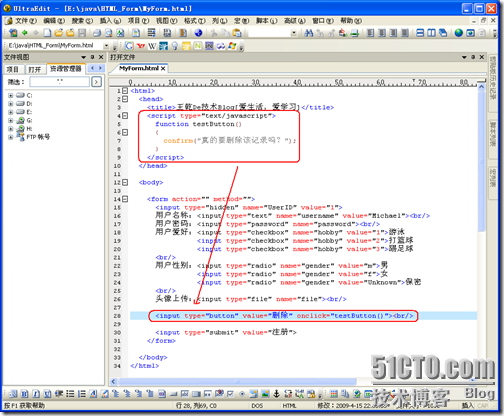Image resolution: width=504 pixels, height=416 pixels.
Task: Collapse the head fold at line 2
Action: pos(125,99)
